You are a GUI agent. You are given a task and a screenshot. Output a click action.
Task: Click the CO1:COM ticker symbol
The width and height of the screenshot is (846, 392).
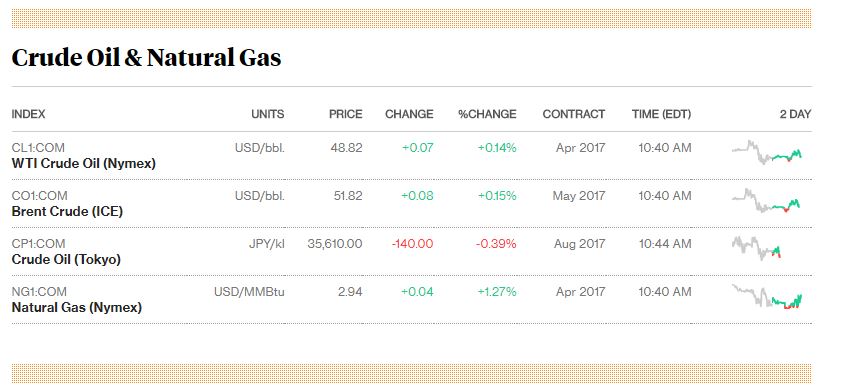(40, 196)
